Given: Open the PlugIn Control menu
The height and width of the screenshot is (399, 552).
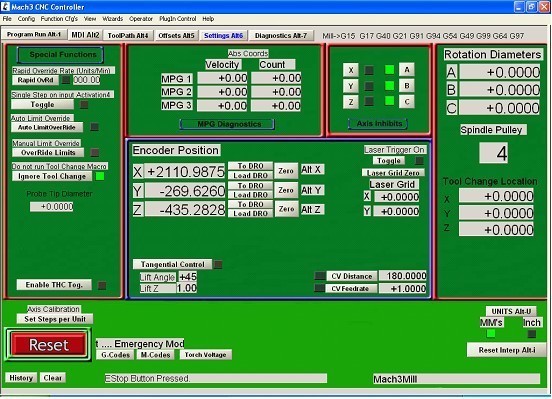Looking at the screenshot, I should coord(177,19).
